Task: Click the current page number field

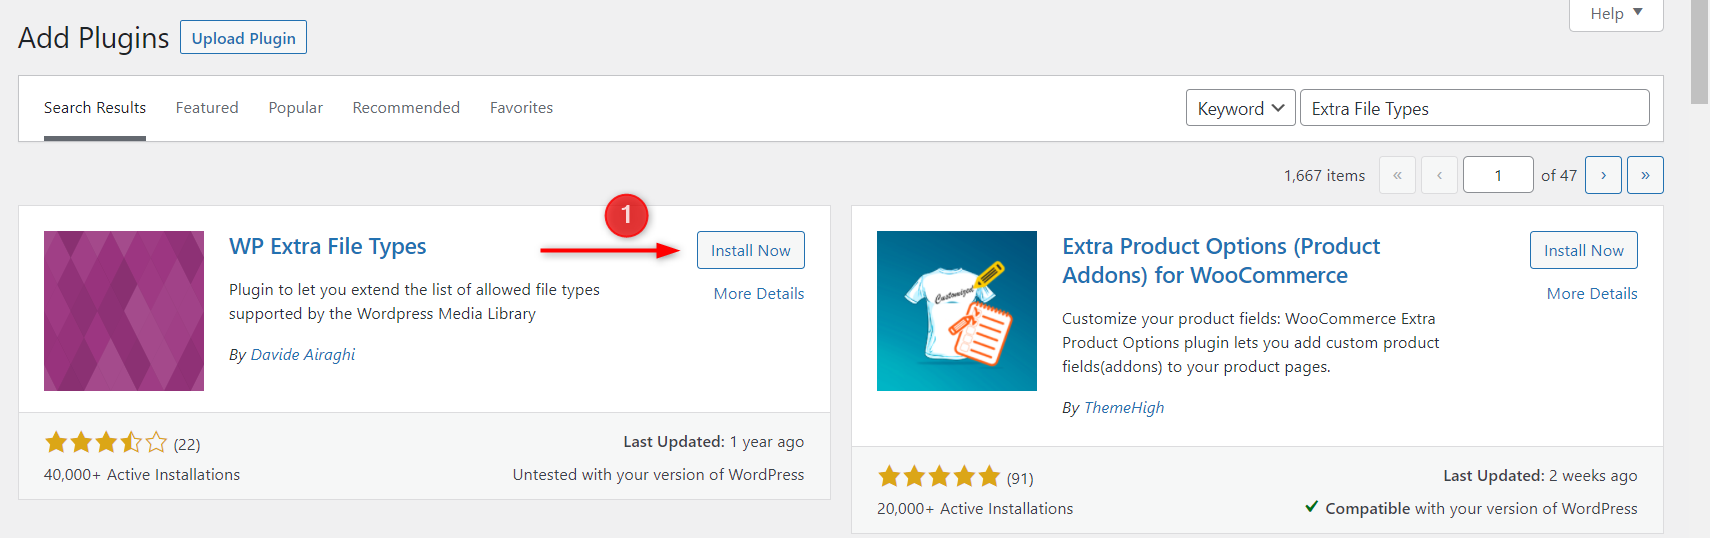Action: [1497, 175]
